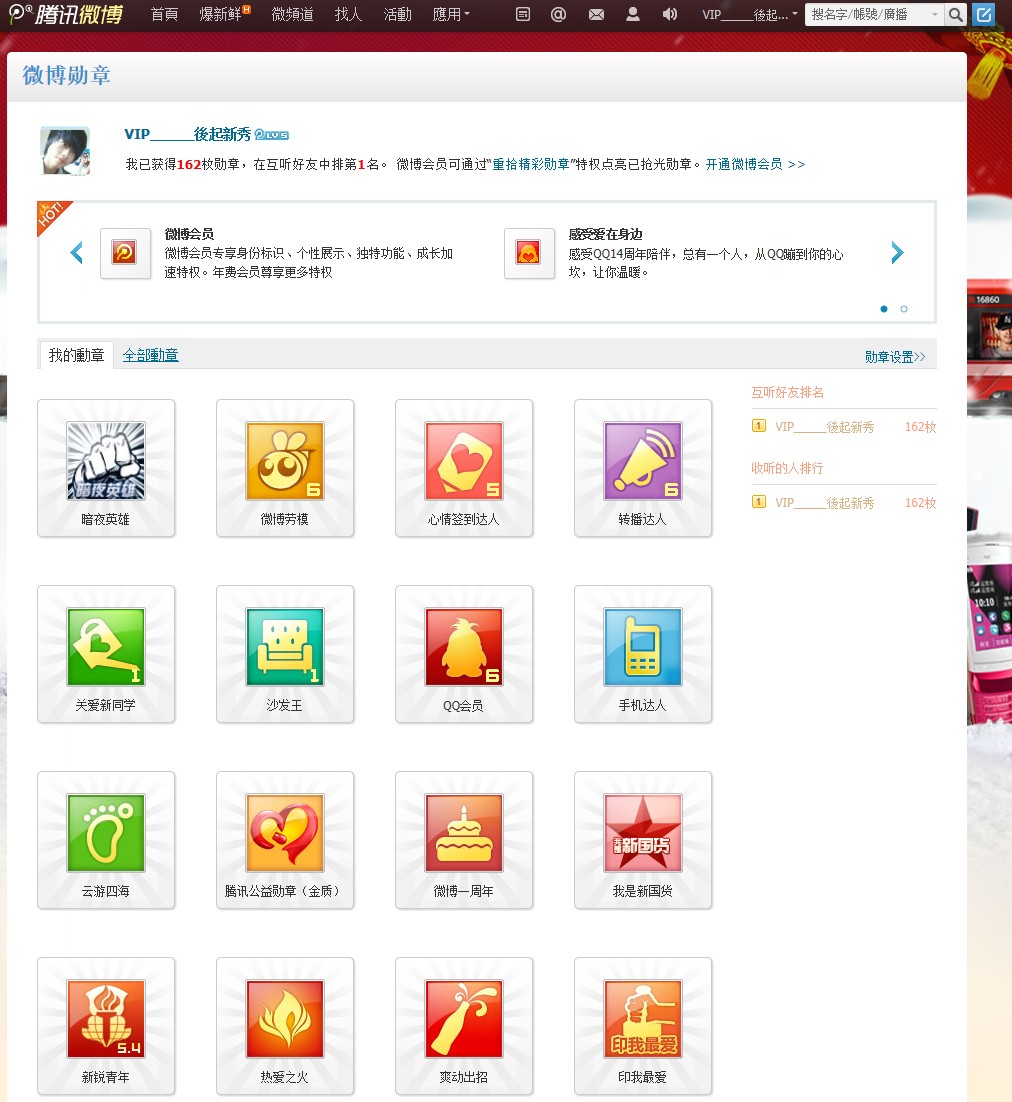This screenshot has width=1012, height=1102.
Task: Click the LV5 level badge
Action: point(272,134)
